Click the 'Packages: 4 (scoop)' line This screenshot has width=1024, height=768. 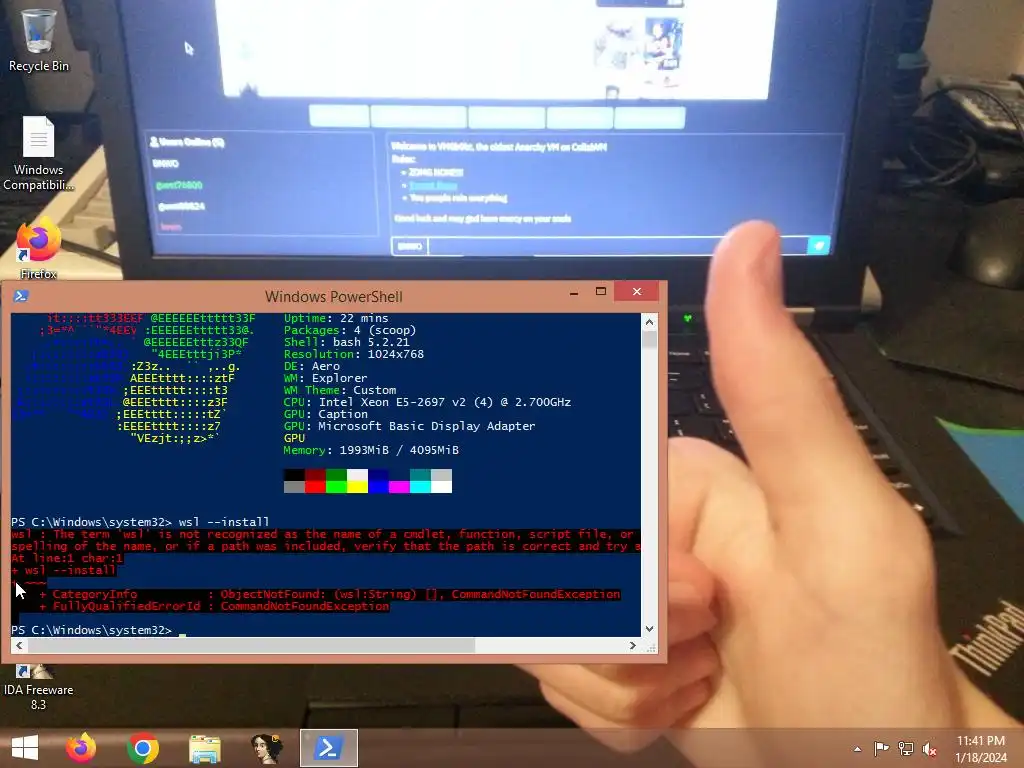click(350, 330)
